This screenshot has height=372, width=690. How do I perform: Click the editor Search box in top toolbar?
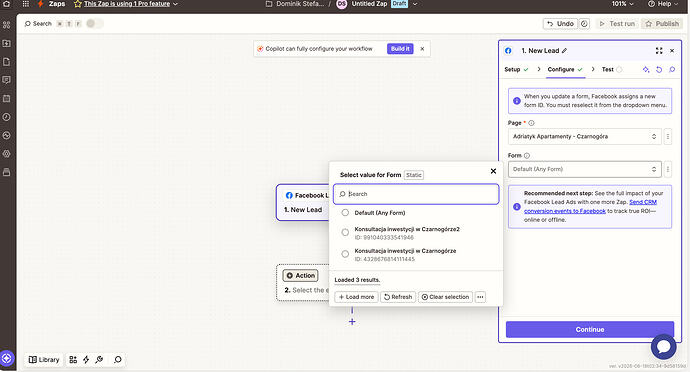39,24
